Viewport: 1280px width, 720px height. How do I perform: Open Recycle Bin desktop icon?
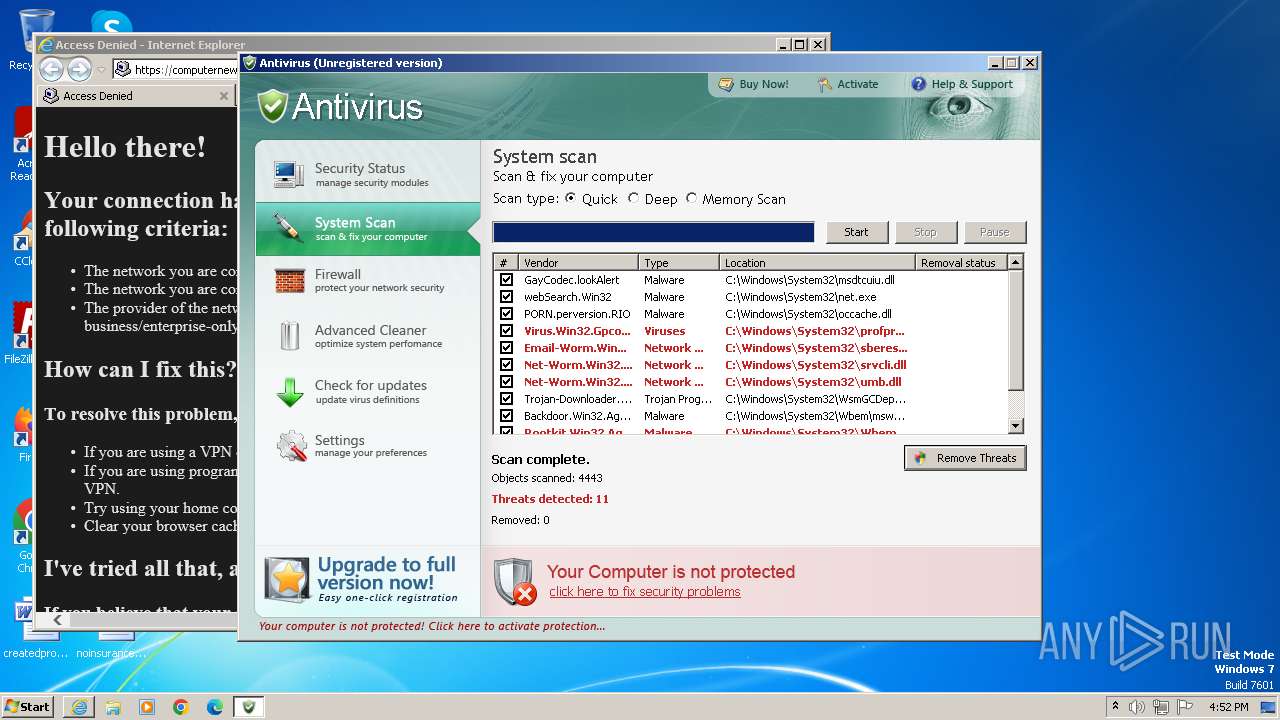pos(36,31)
